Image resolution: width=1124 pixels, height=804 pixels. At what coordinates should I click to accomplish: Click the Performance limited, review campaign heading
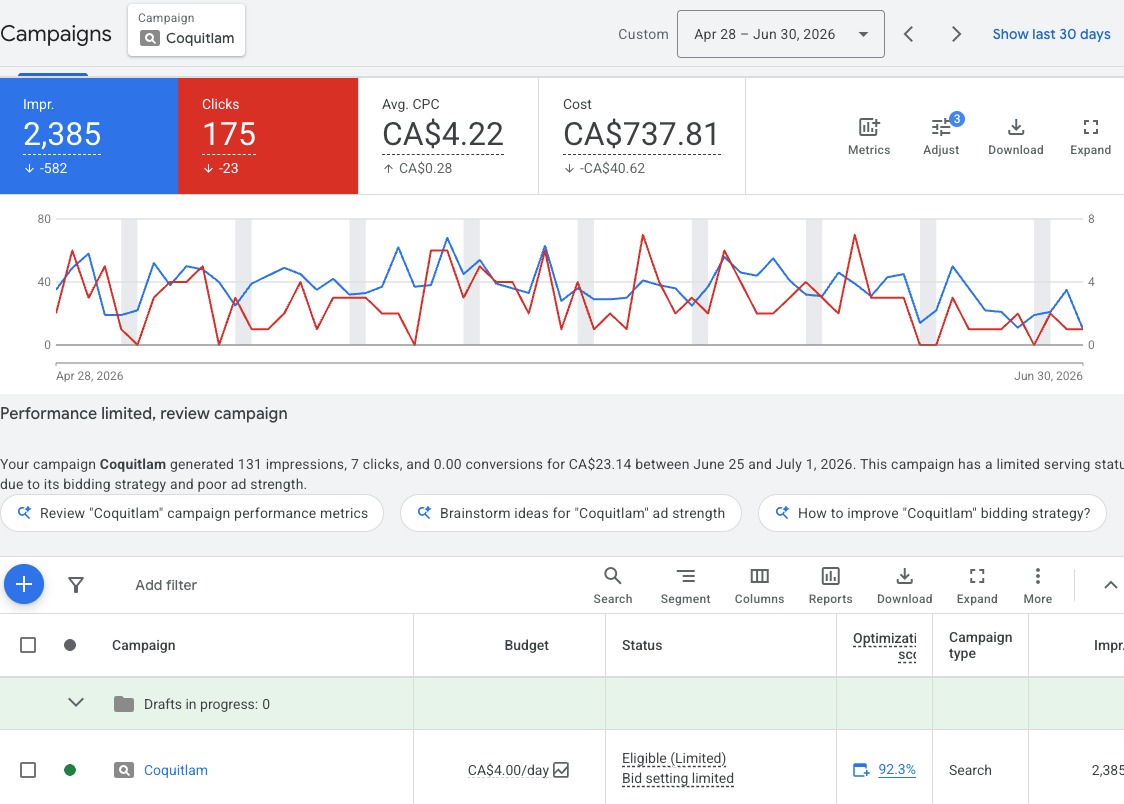click(143, 413)
